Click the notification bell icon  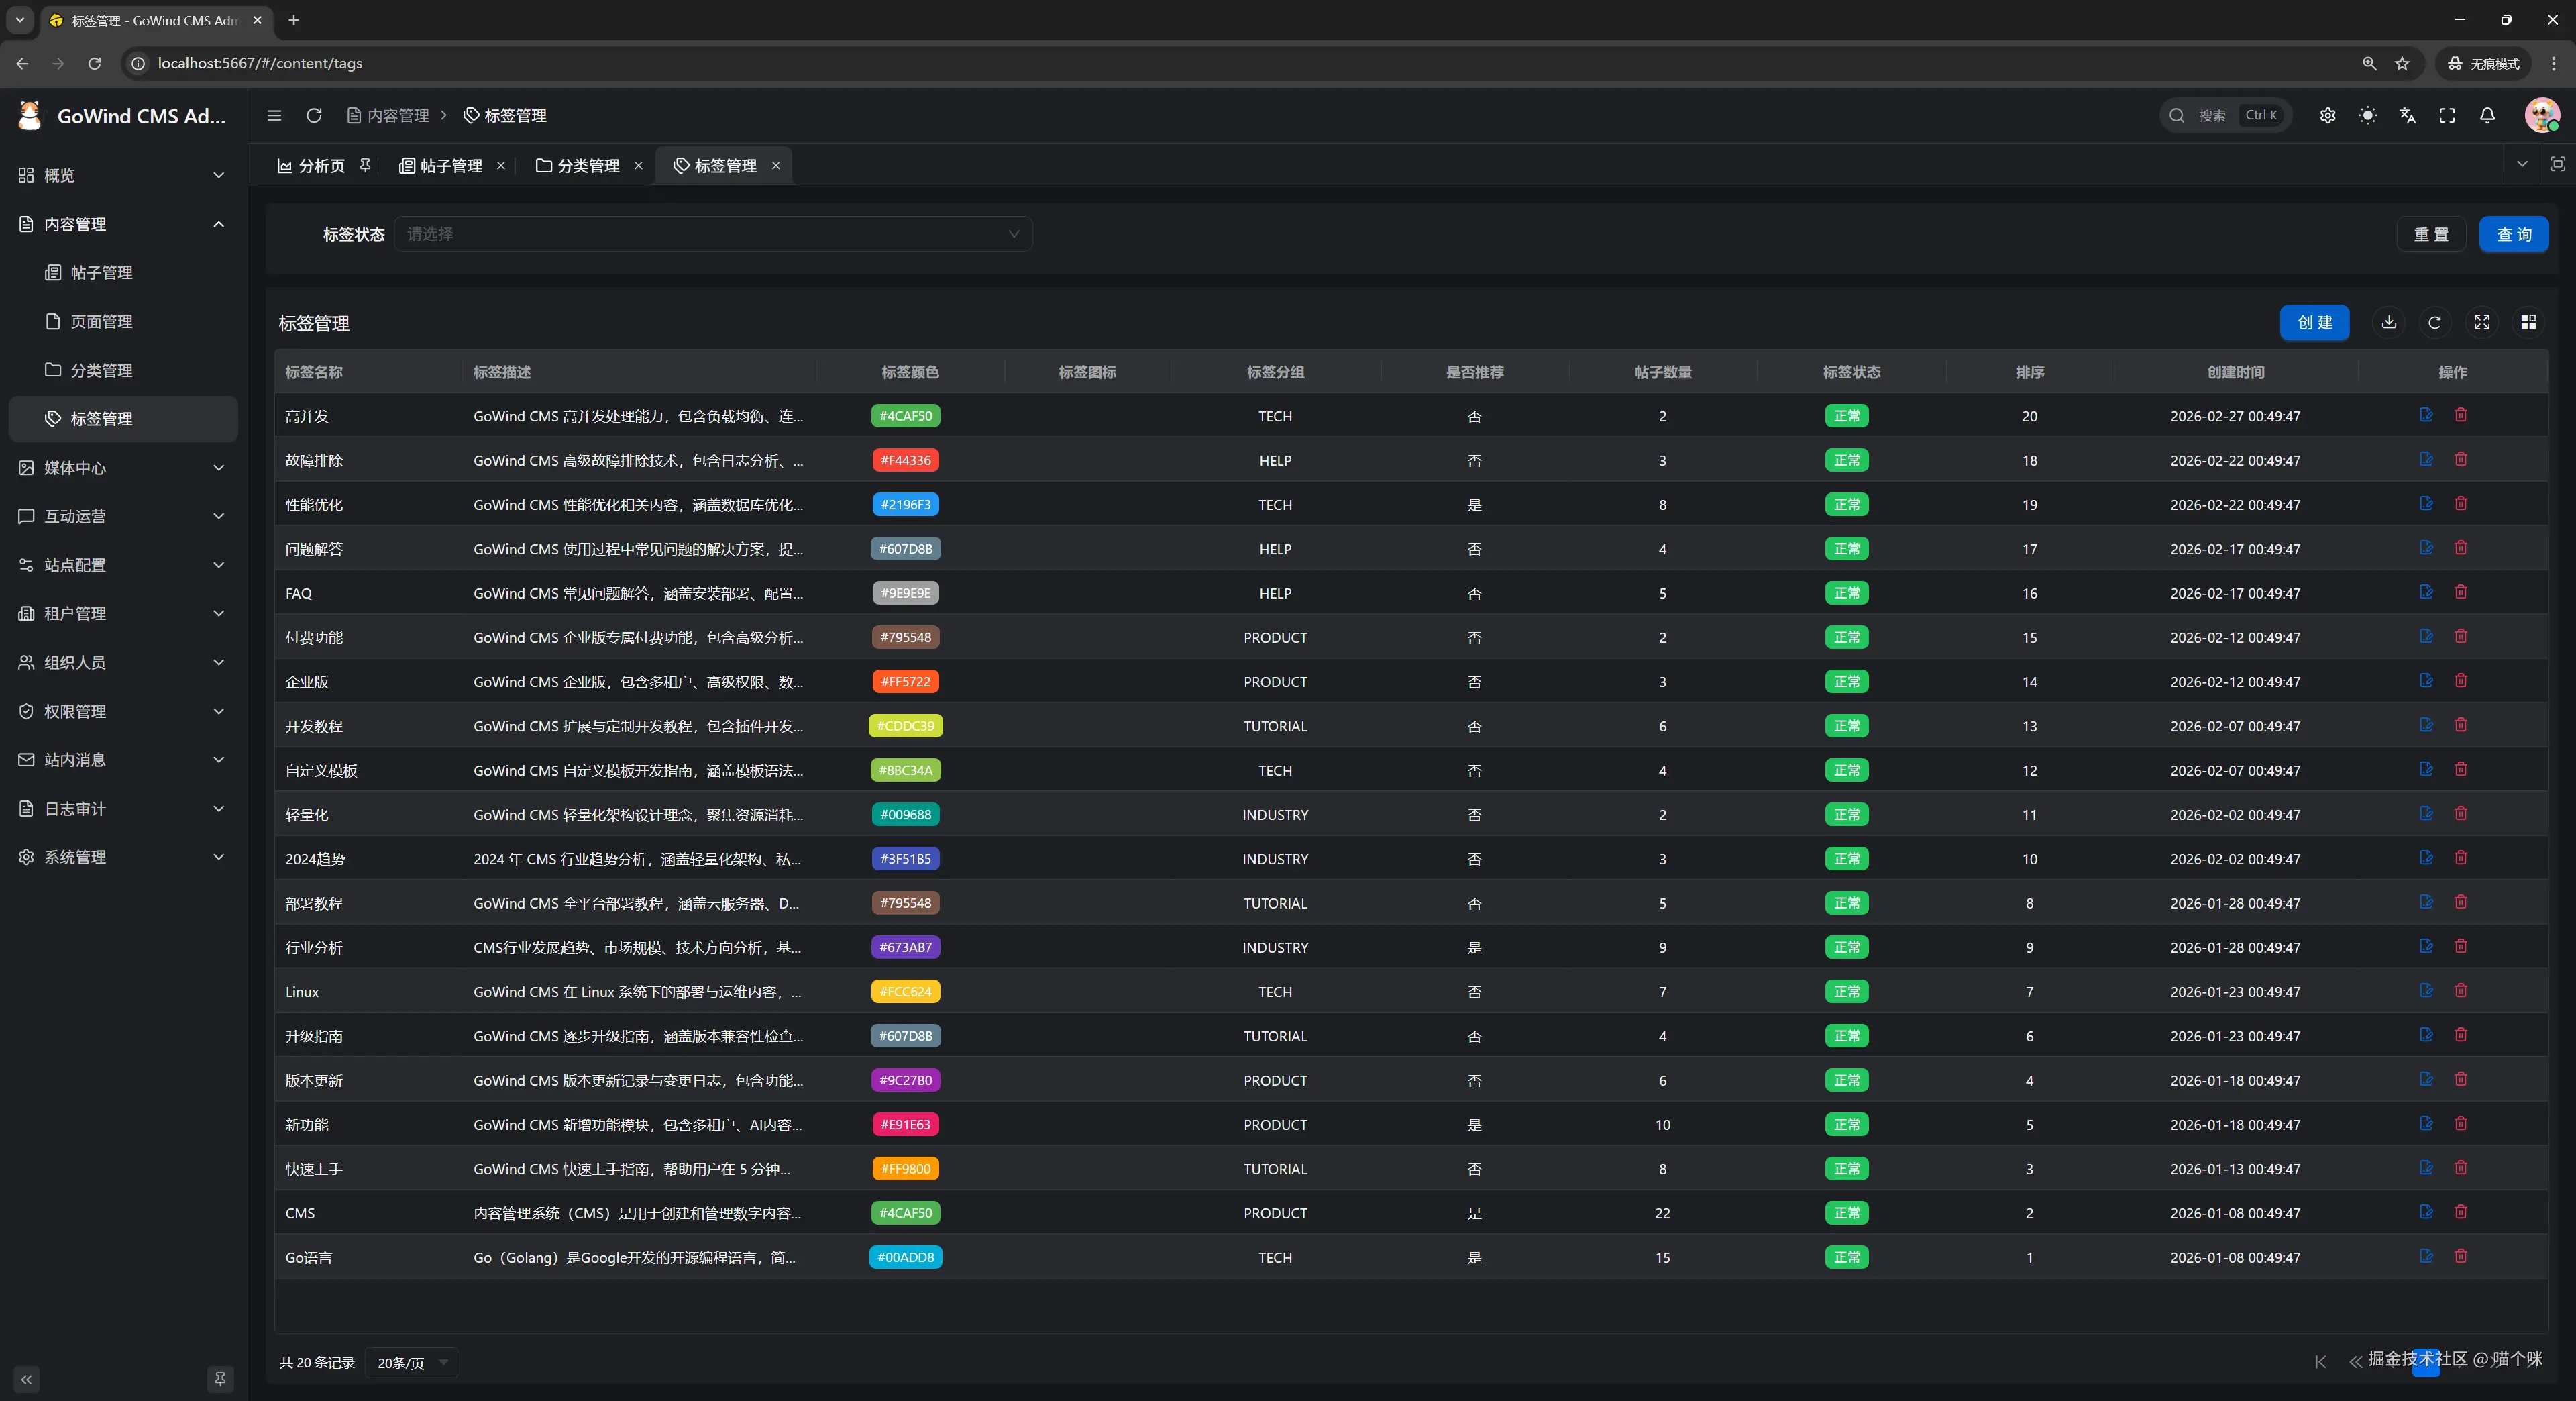click(2487, 116)
